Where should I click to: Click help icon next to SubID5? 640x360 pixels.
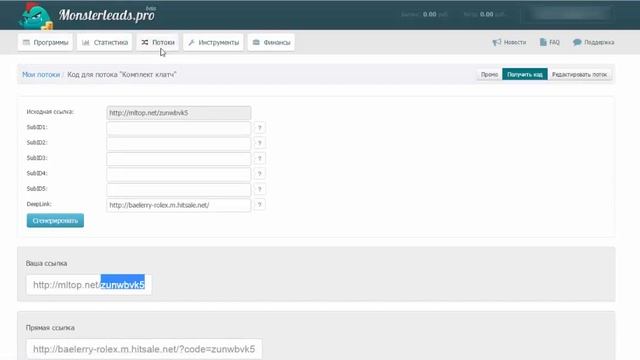[x=259, y=189]
